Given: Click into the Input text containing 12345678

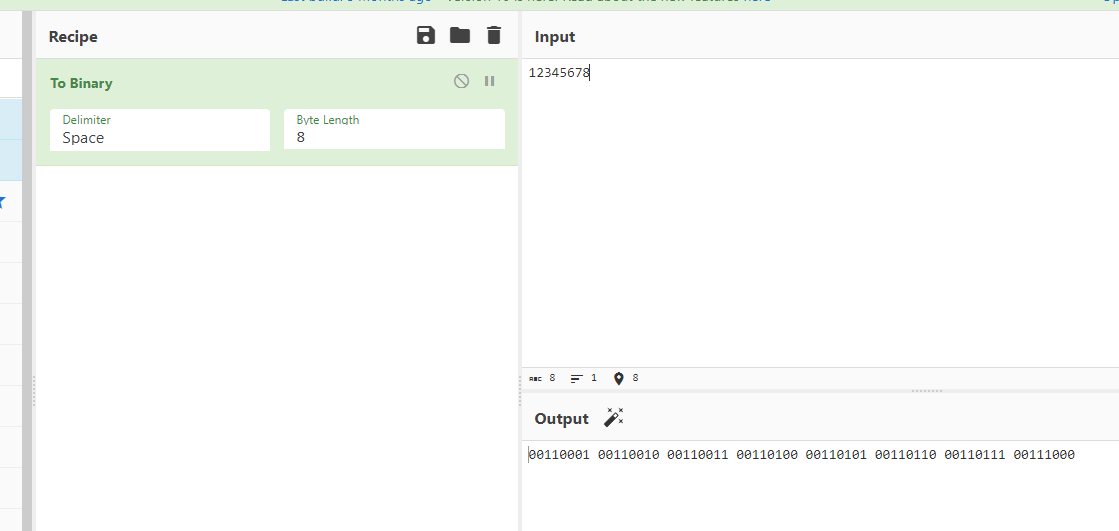Looking at the screenshot, I should pyautogui.click(x=559, y=73).
